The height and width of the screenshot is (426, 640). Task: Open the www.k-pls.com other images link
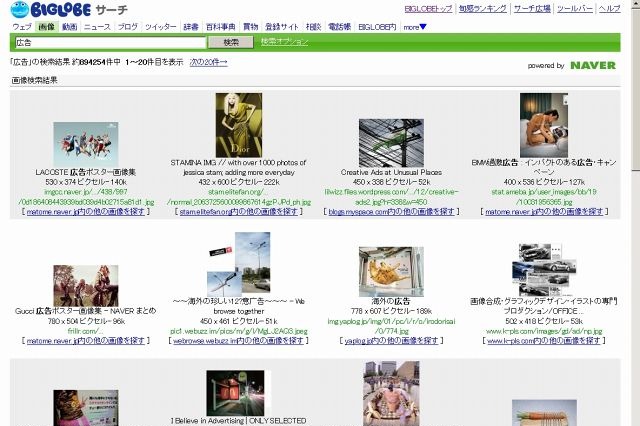tap(544, 340)
